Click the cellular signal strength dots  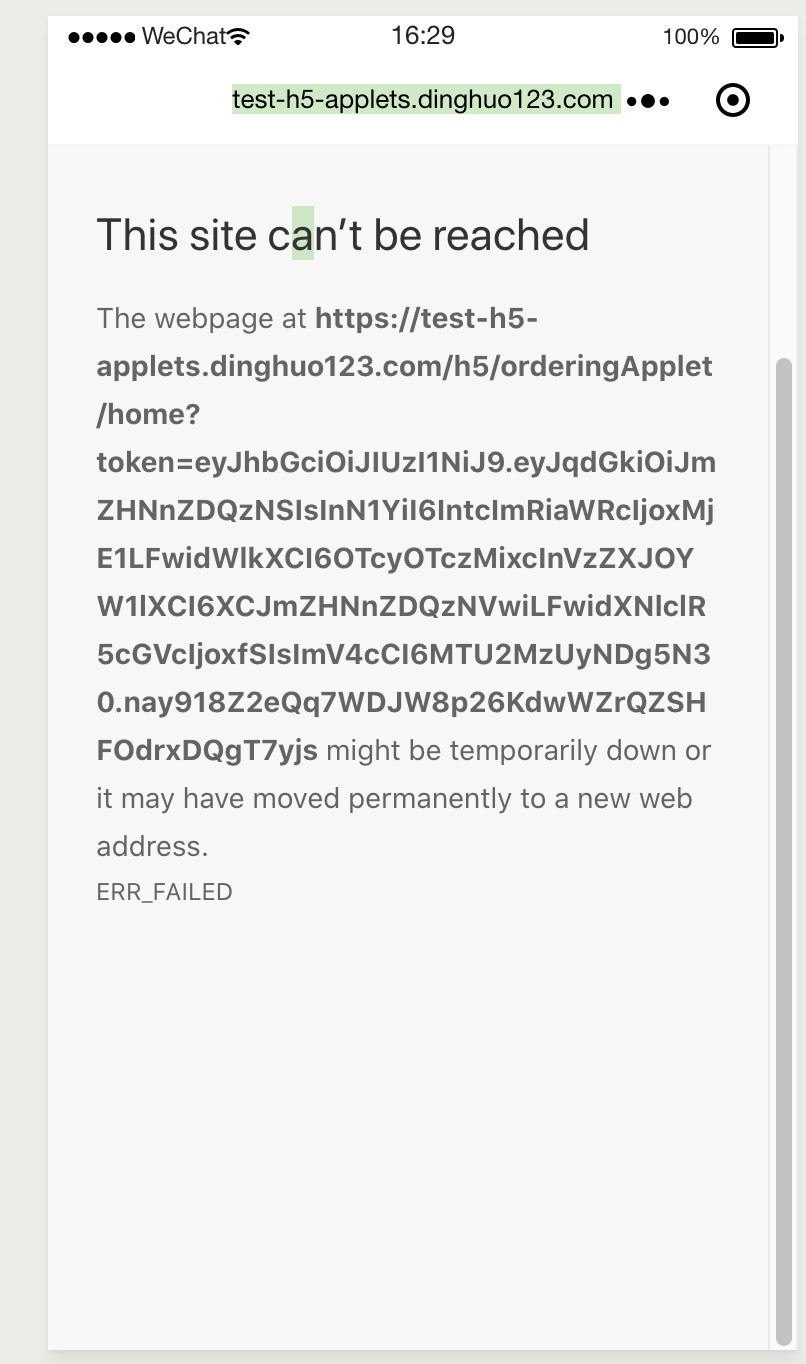coord(101,37)
